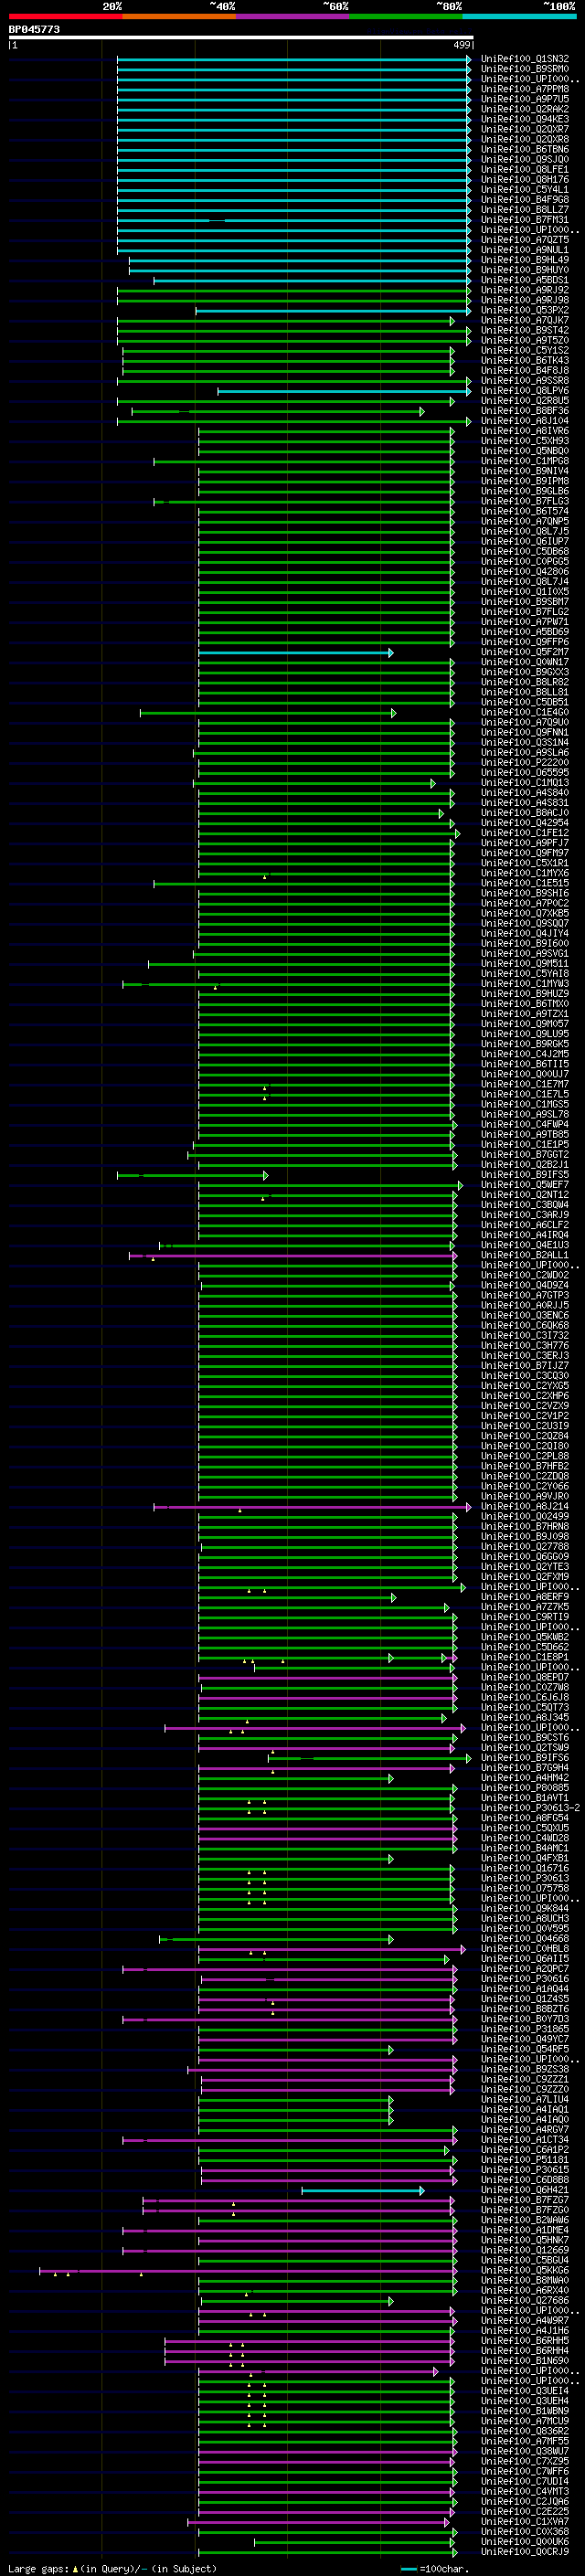This screenshot has width=585, height=2576.
Task: Select the UniRef100_C1XVA7 label
Action: [x=525, y=2521]
